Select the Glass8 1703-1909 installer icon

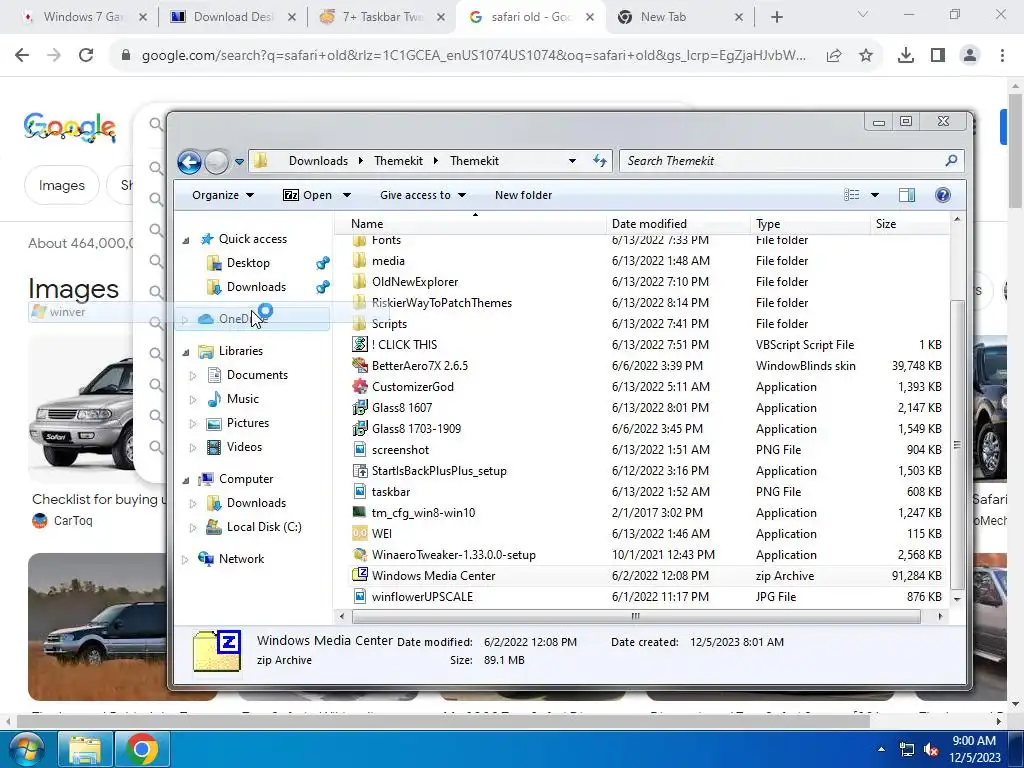[359, 428]
